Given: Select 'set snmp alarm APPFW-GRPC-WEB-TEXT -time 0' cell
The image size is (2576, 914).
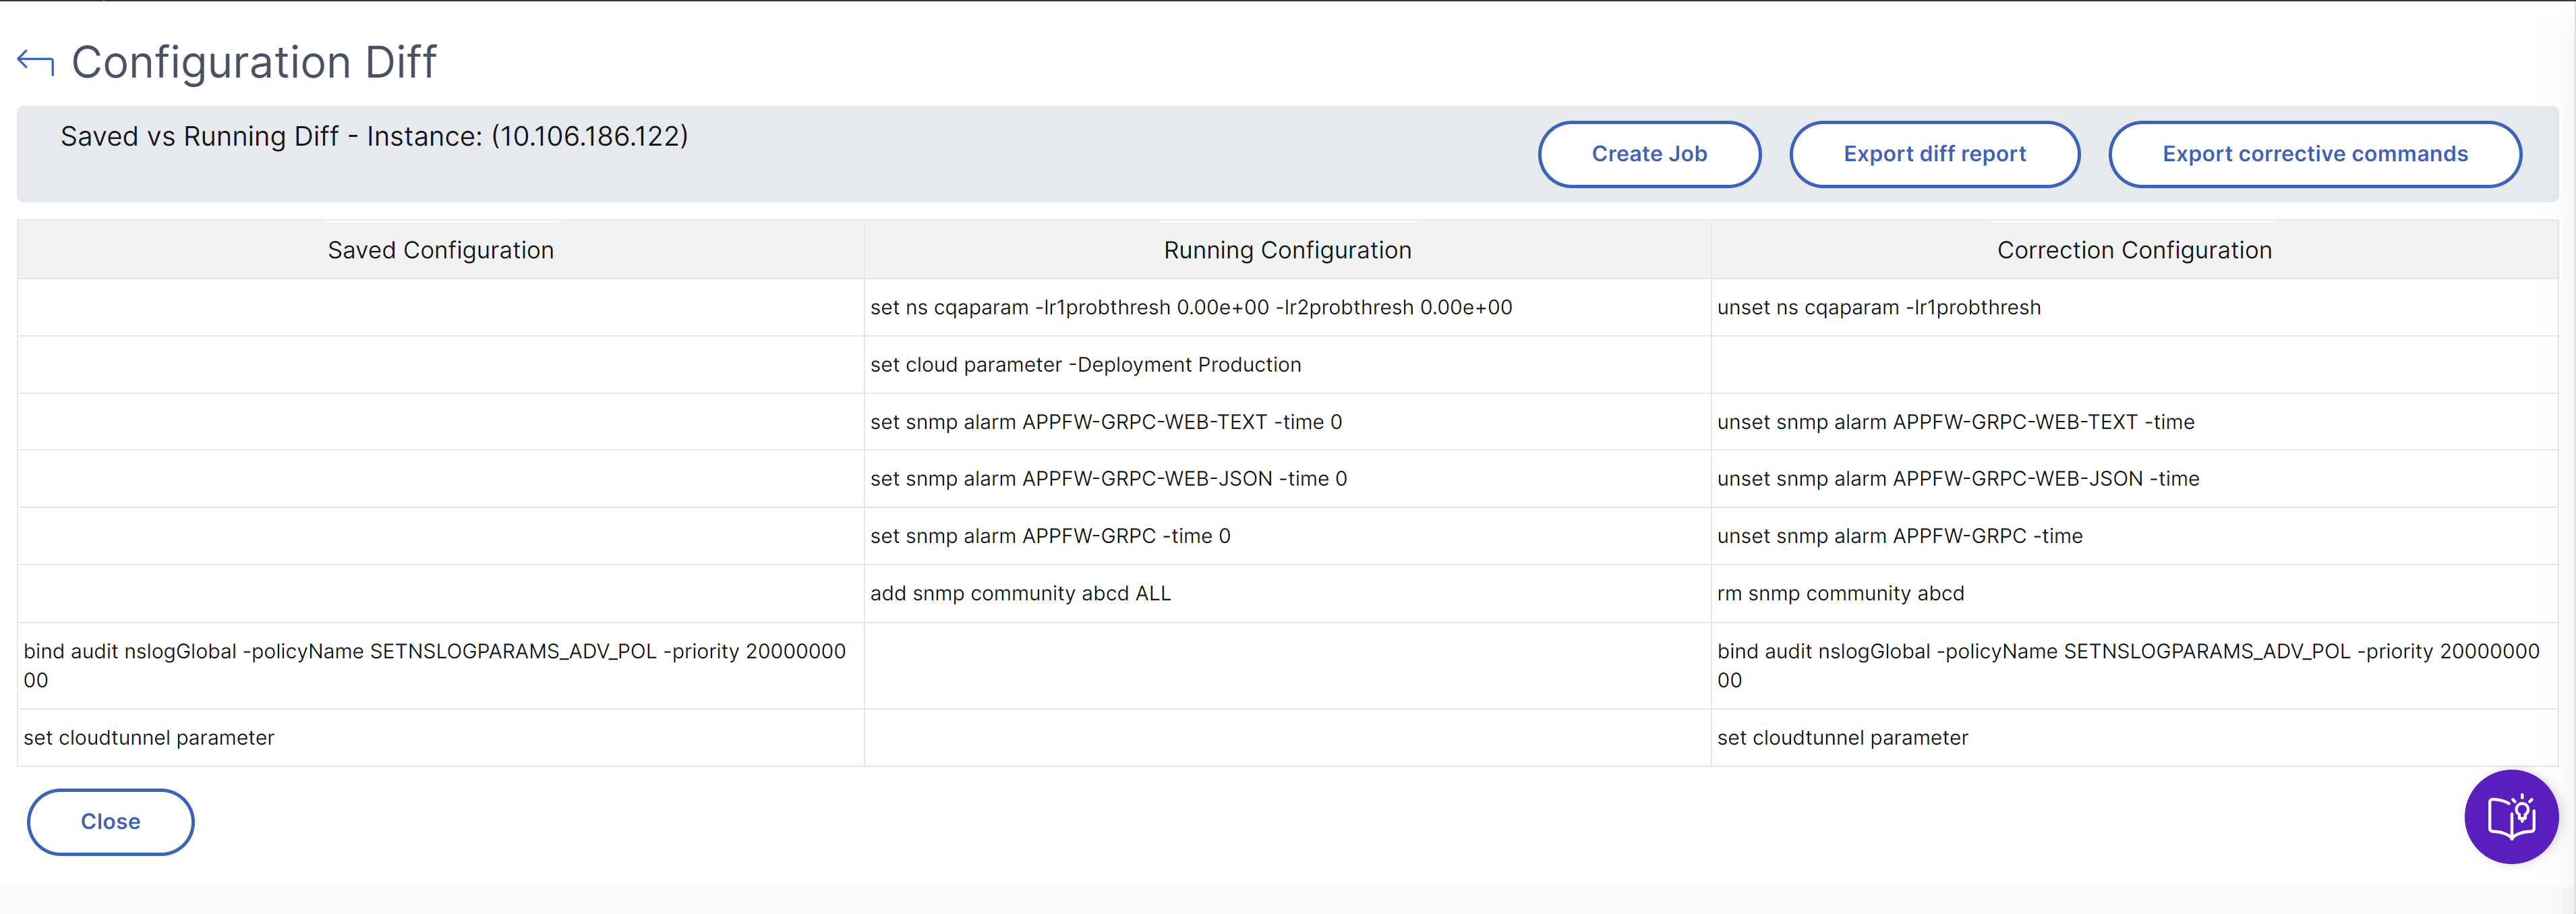Looking at the screenshot, I should click(1288, 422).
